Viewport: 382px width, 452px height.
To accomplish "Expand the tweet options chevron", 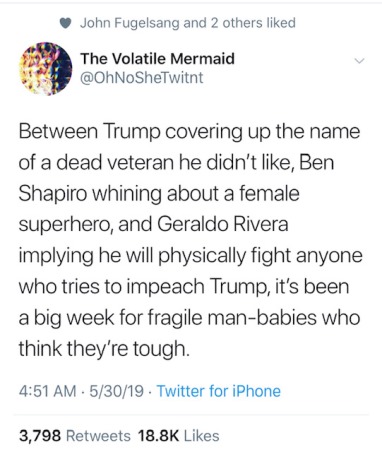I will [359, 61].
